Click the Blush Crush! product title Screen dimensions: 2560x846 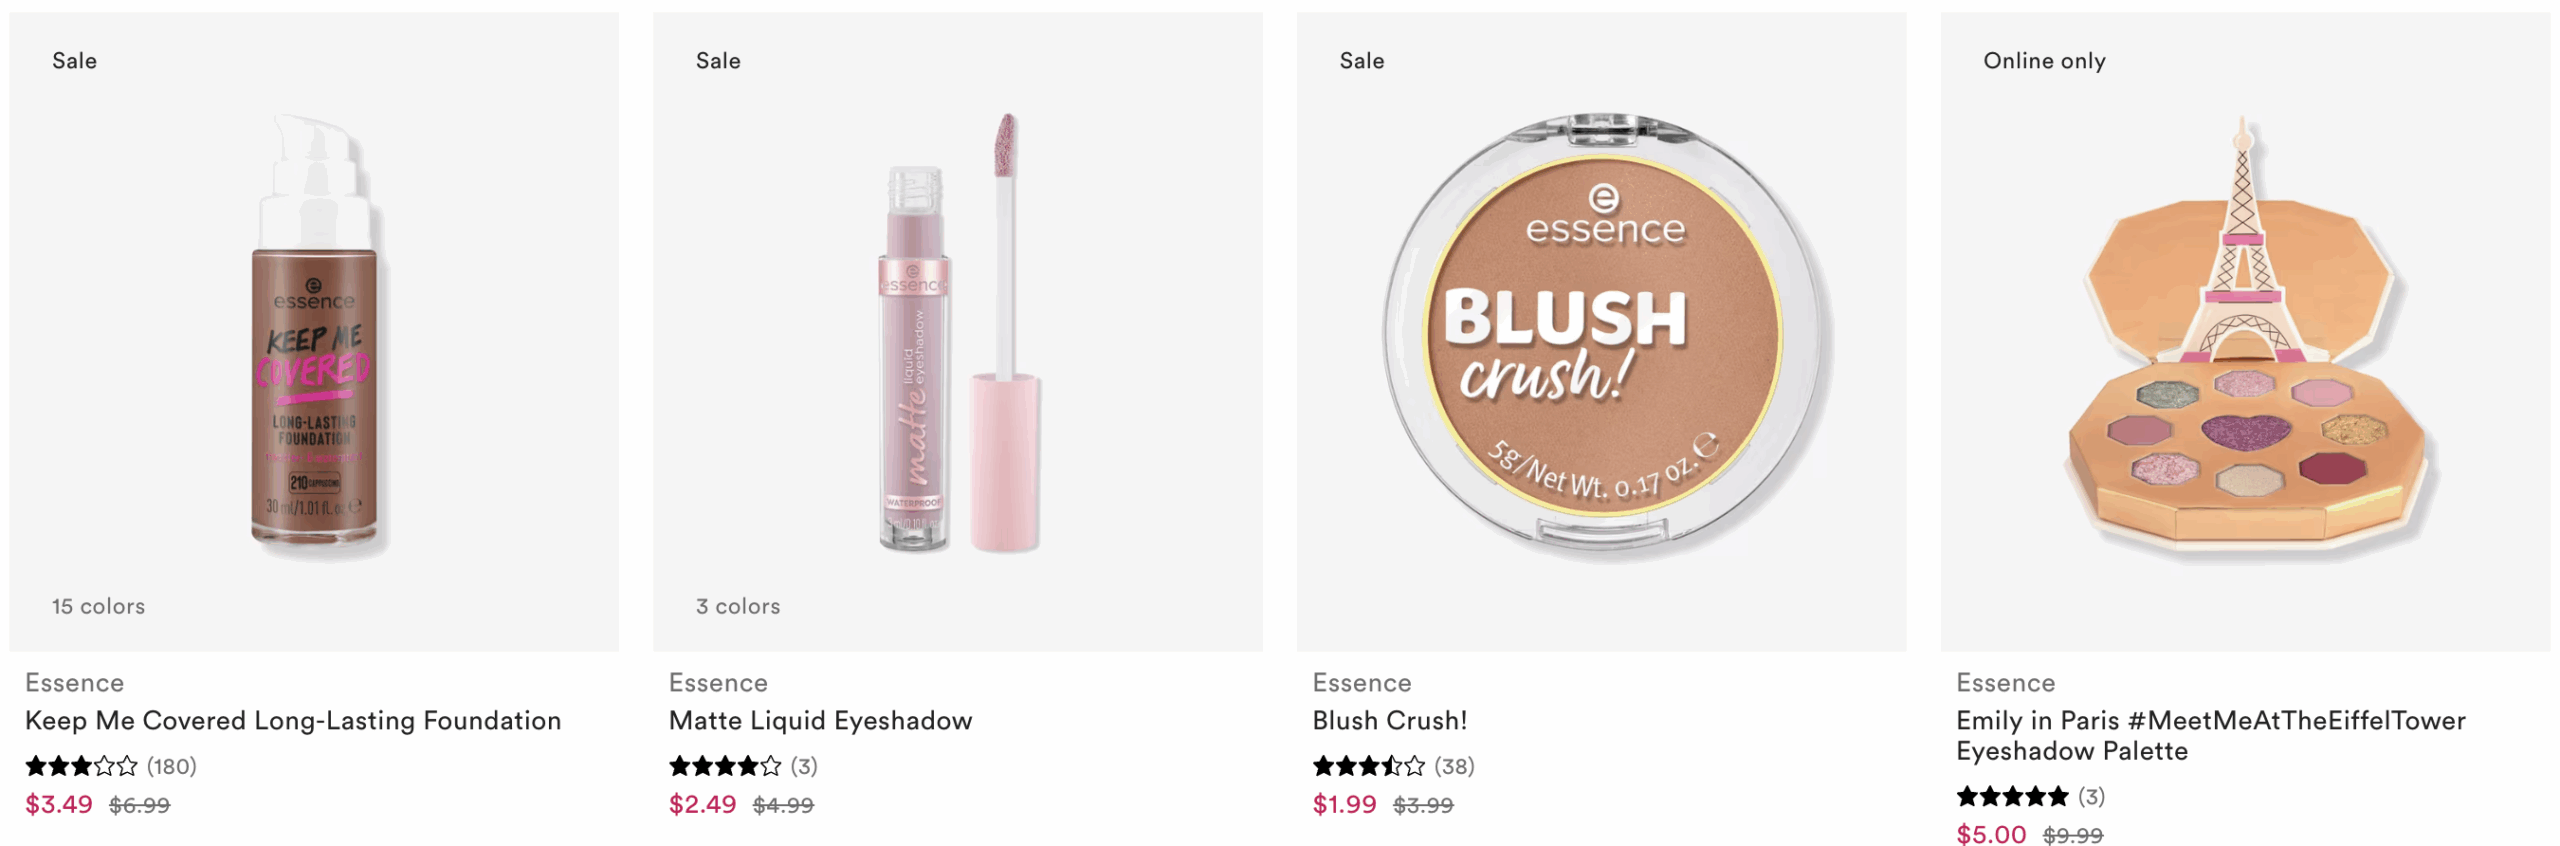[1390, 721]
